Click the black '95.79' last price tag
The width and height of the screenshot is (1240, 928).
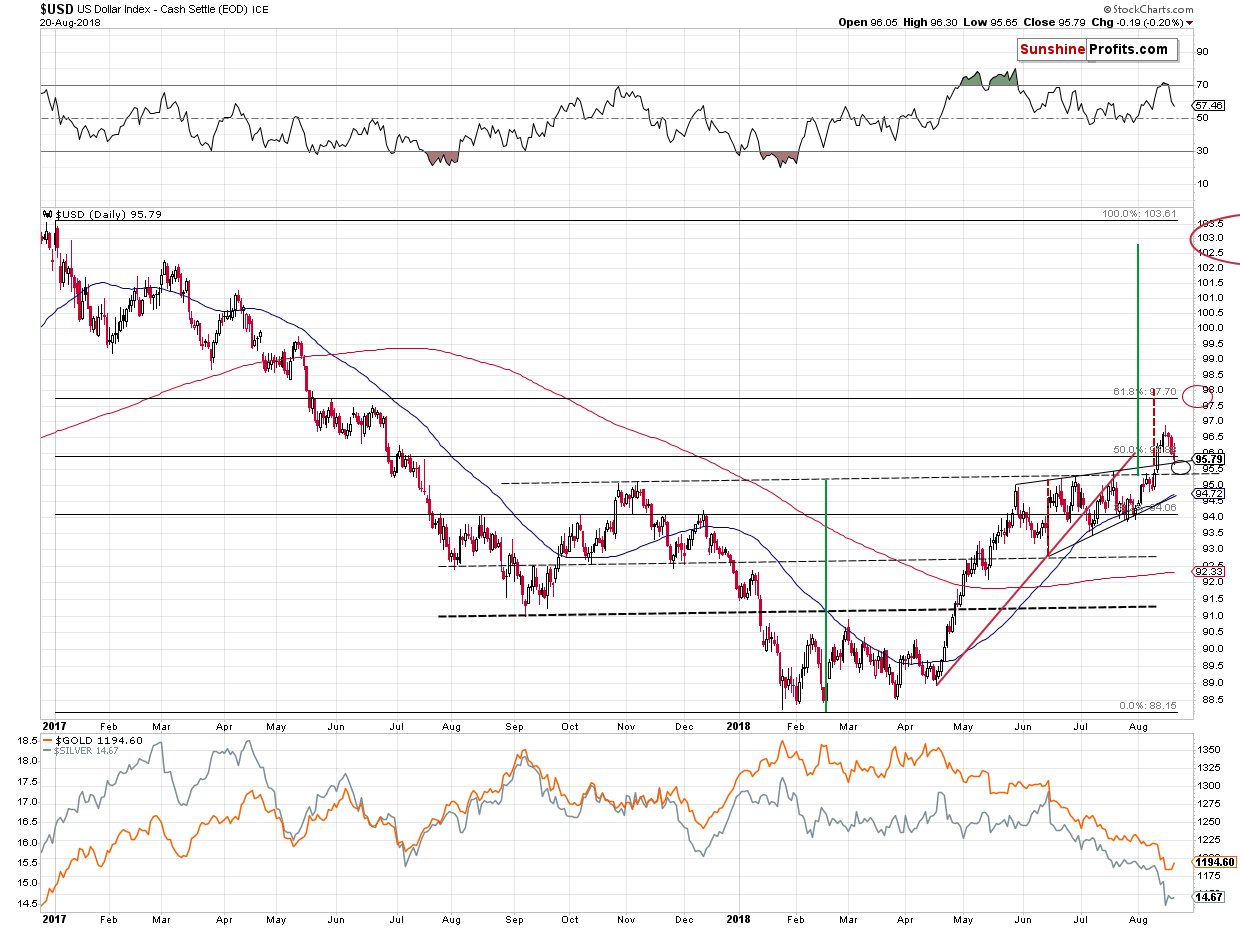click(x=1210, y=459)
